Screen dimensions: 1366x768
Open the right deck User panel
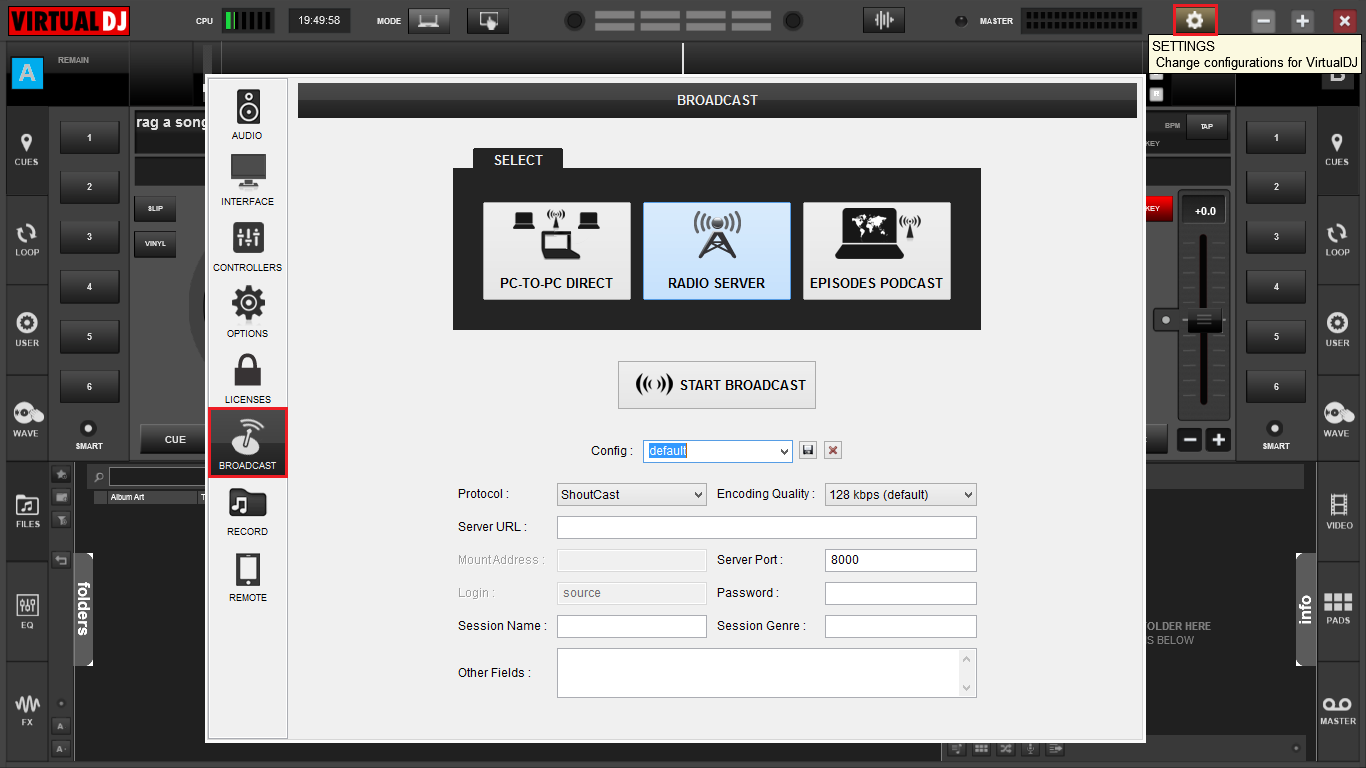(1337, 330)
